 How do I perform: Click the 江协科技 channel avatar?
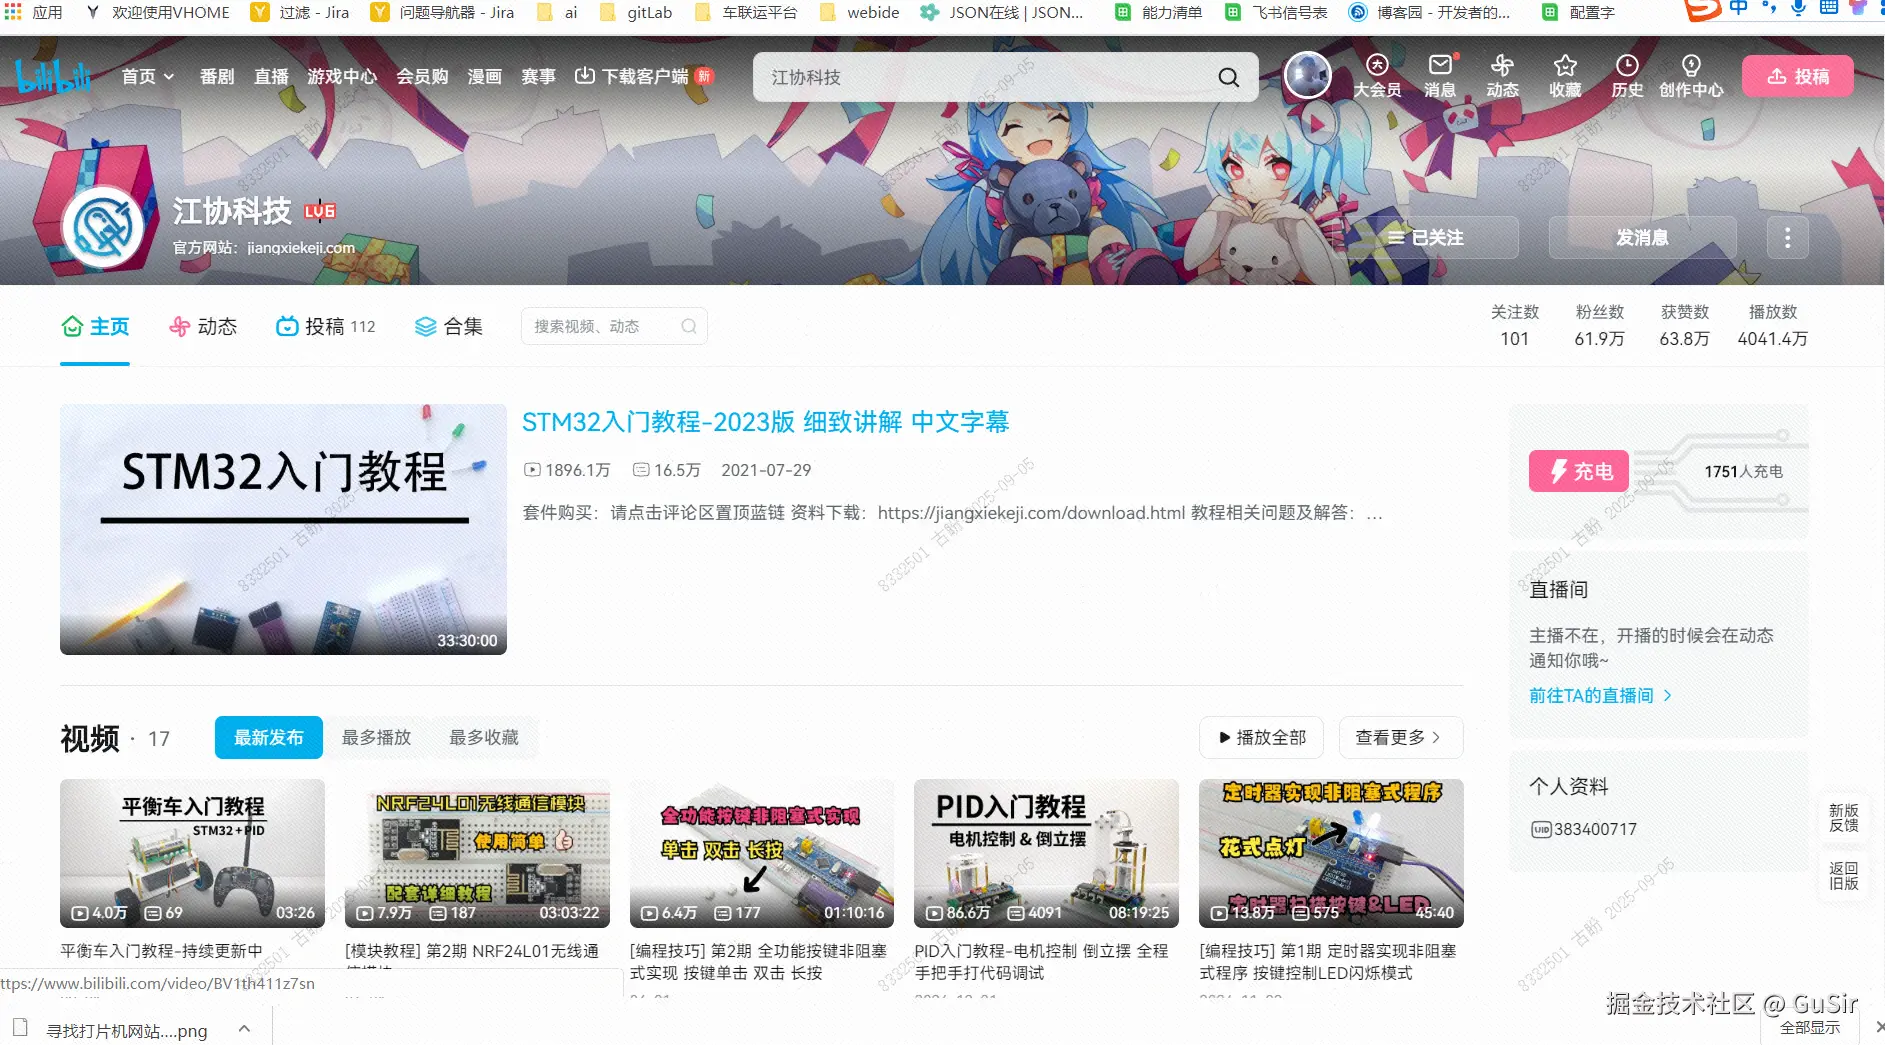[x=103, y=227]
